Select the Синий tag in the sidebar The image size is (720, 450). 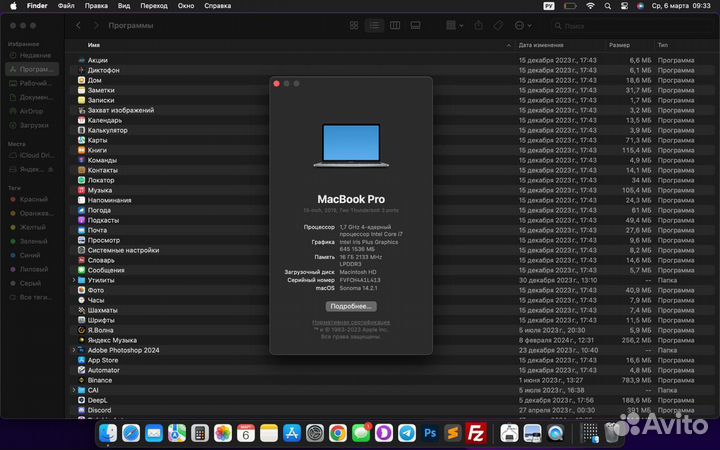(x=32, y=255)
